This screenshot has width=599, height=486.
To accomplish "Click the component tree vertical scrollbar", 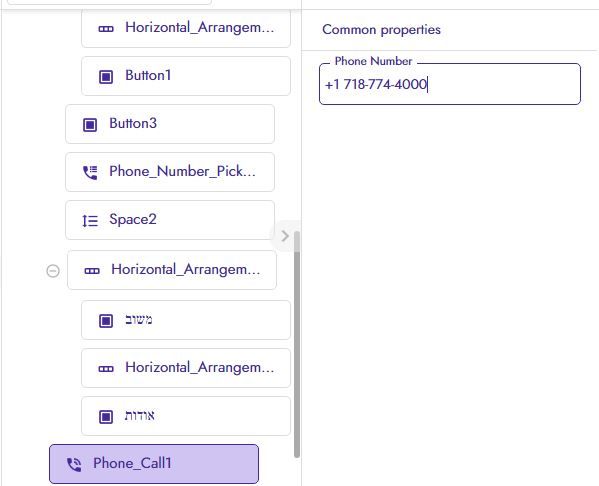I will (x=297, y=344).
